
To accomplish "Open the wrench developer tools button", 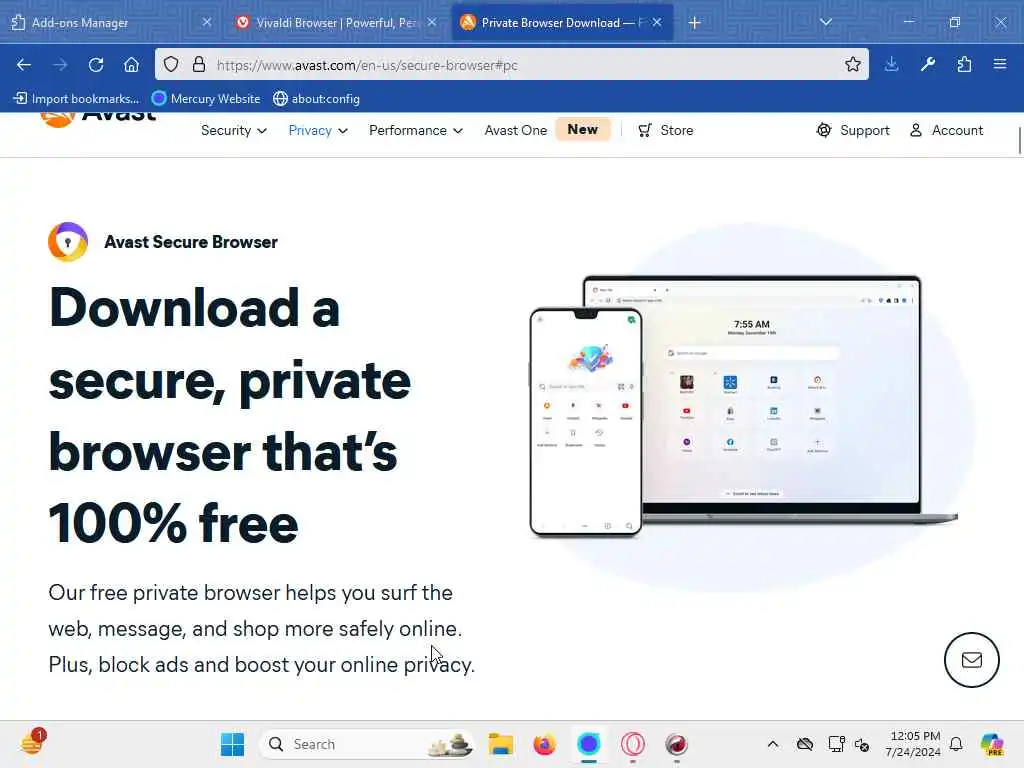I will (927, 65).
